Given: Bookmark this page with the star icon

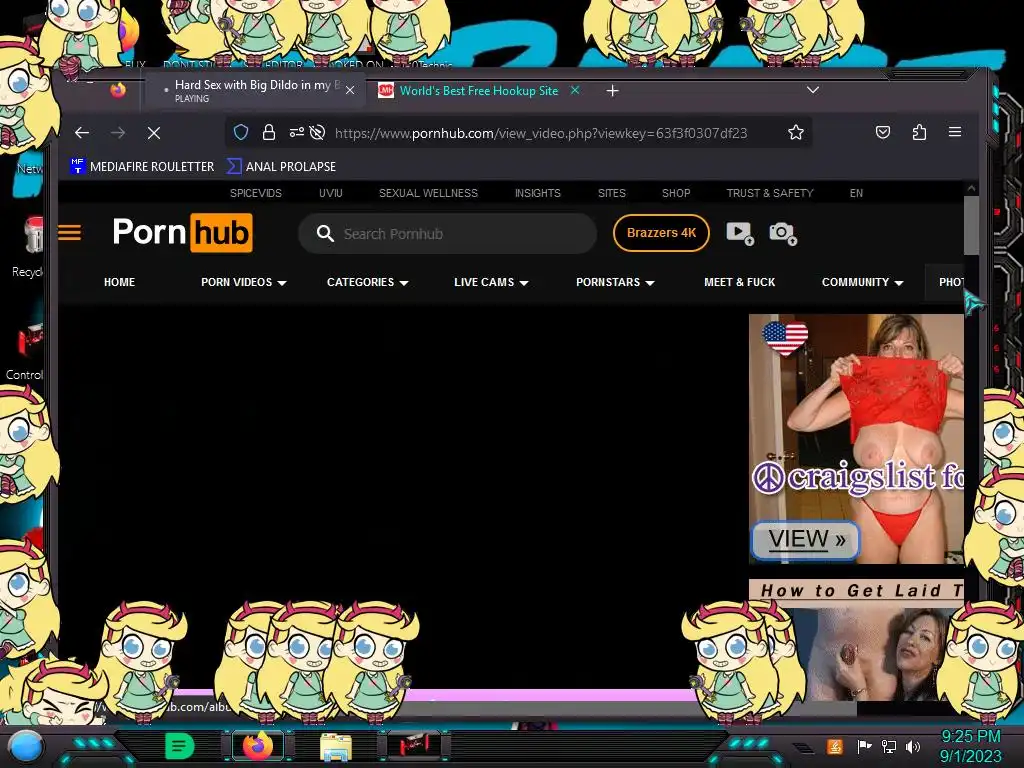Looking at the screenshot, I should pos(795,133).
